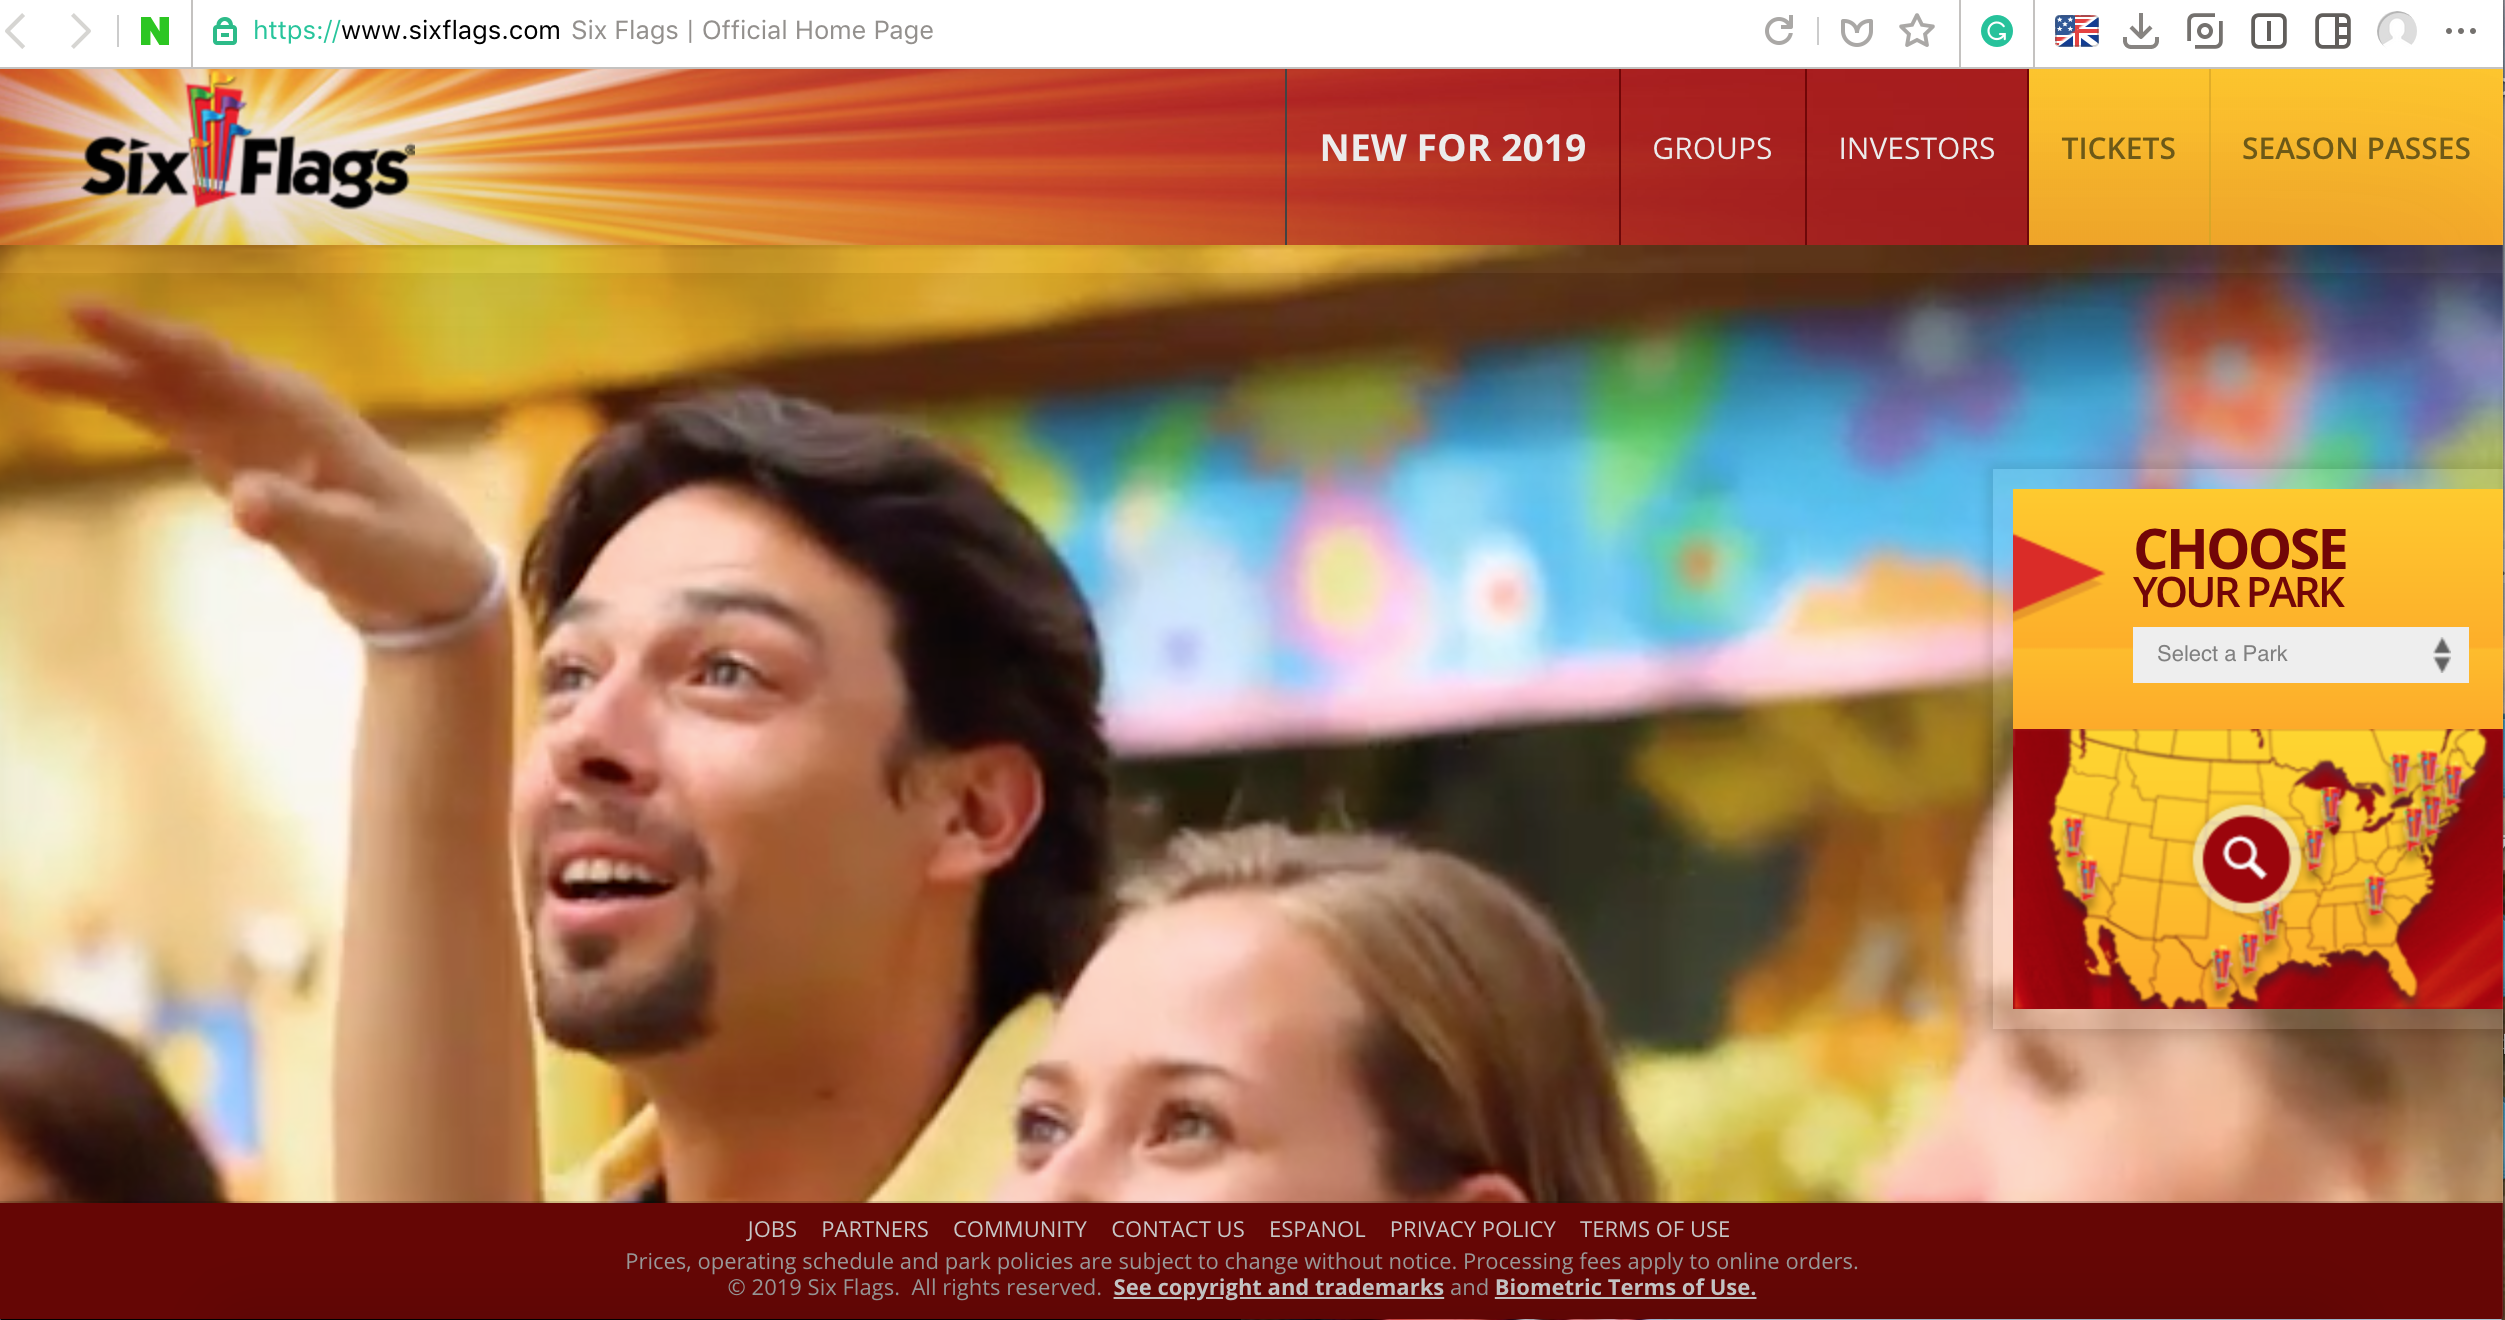Go to SEASON PASSES page
Screen dimensions: 2505x1320
coord(2355,149)
